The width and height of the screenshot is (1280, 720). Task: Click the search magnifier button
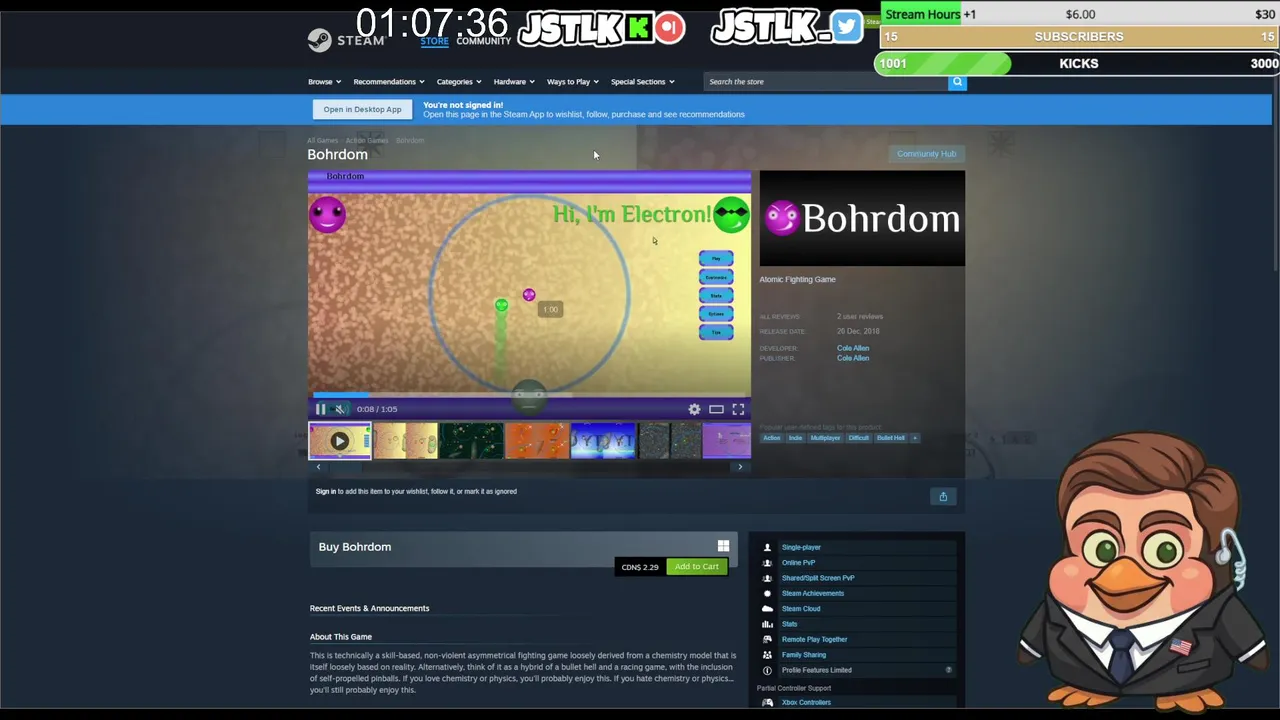[x=957, y=82]
